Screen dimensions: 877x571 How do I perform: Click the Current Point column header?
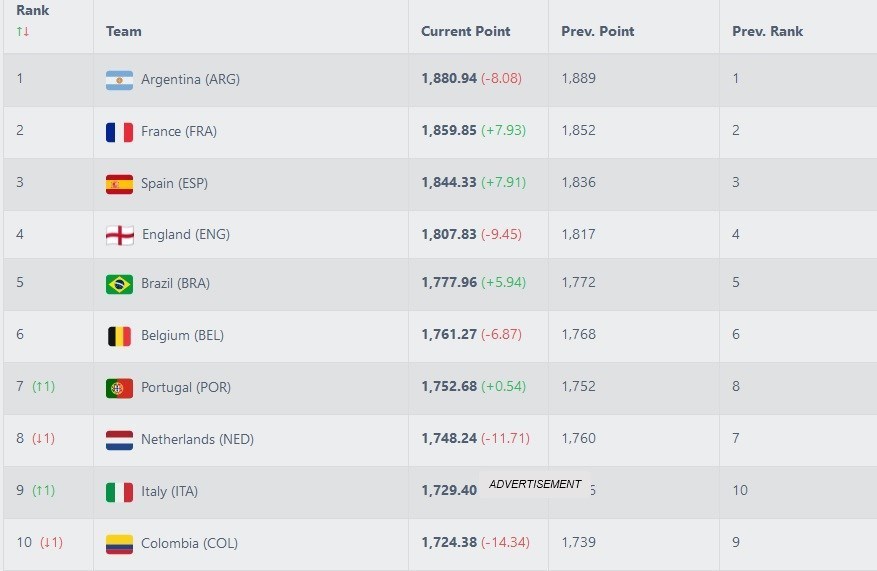[x=465, y=31]
